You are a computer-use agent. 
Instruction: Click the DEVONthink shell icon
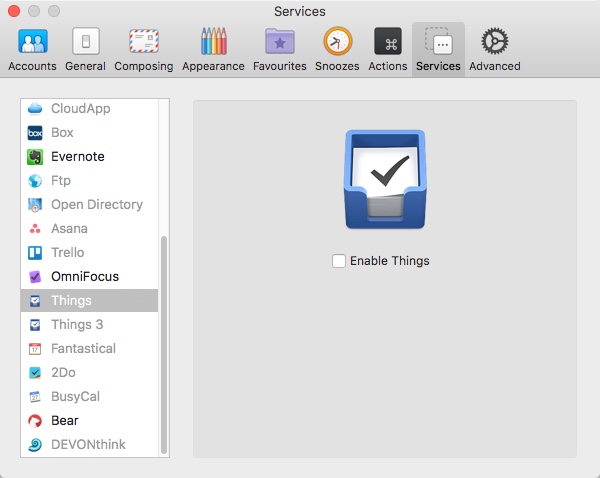point(35,445)
